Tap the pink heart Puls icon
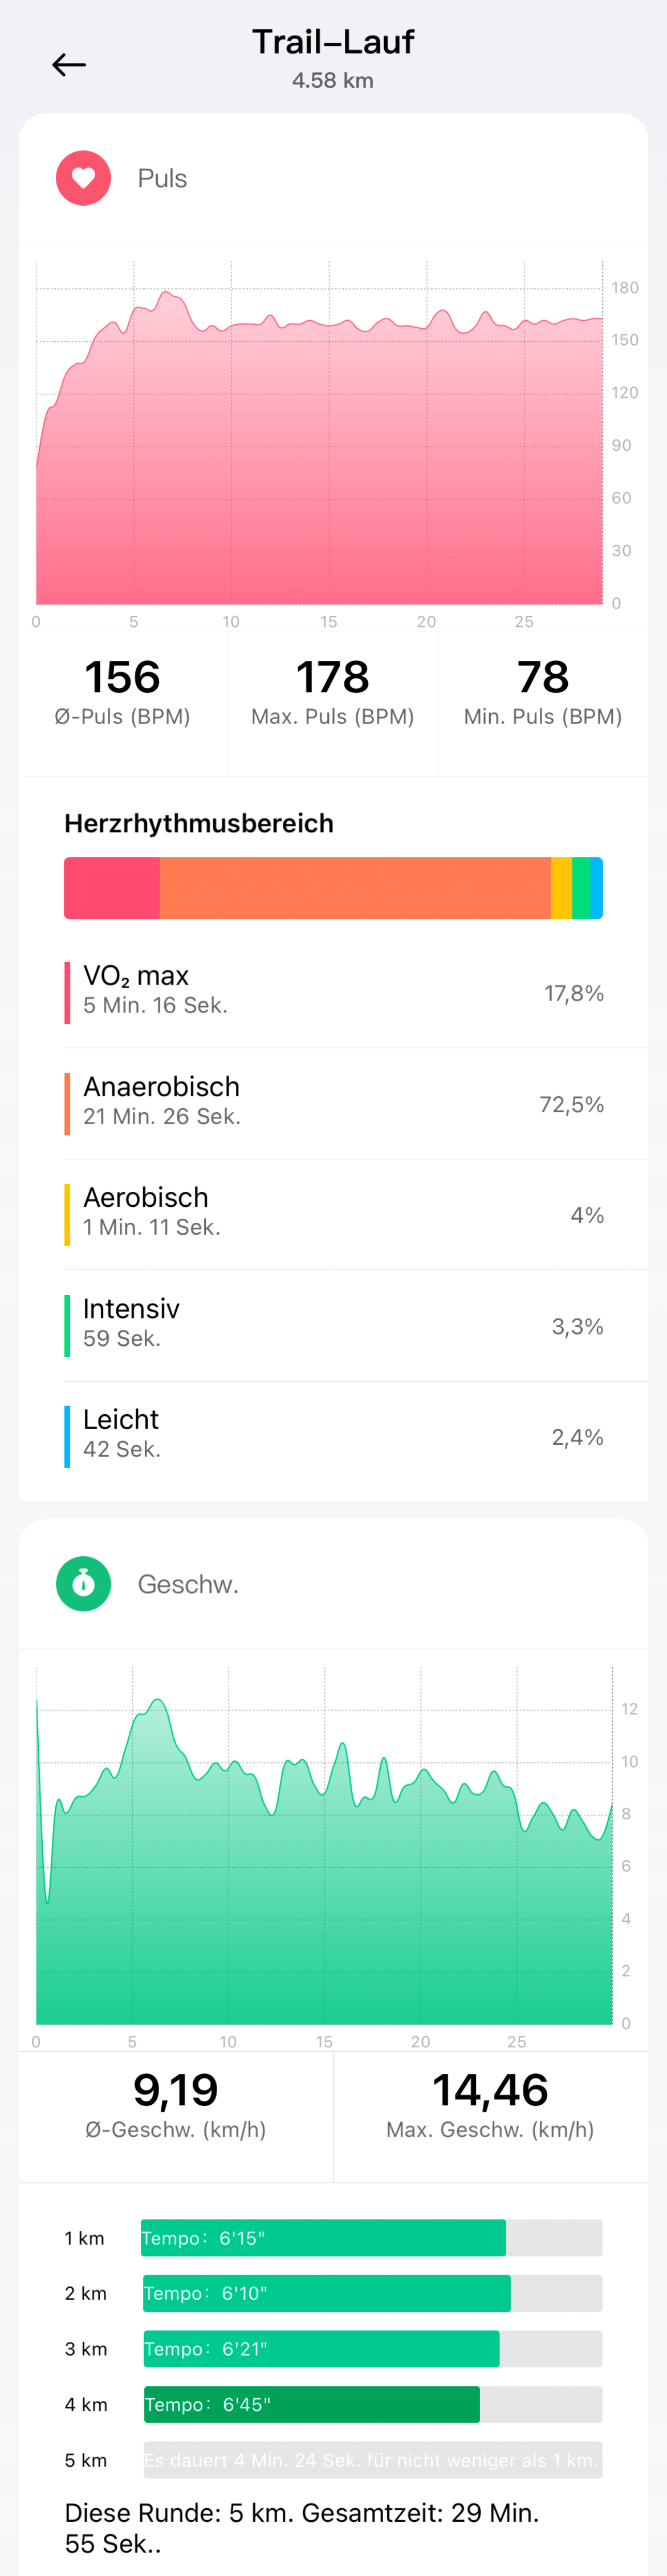 coord(83,178)
